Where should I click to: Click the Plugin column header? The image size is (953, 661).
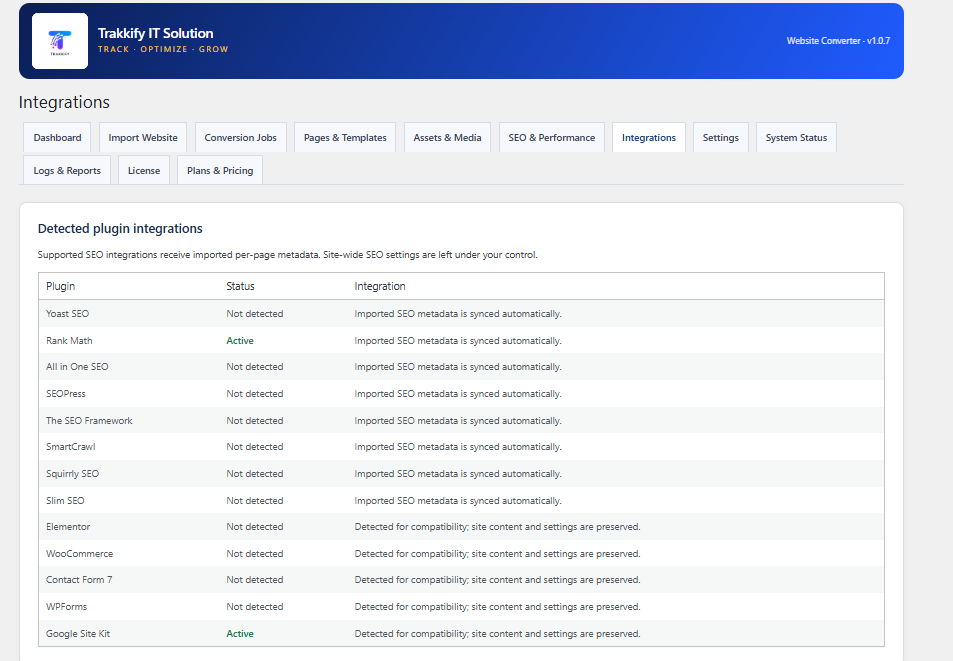(x=61, y=286)
